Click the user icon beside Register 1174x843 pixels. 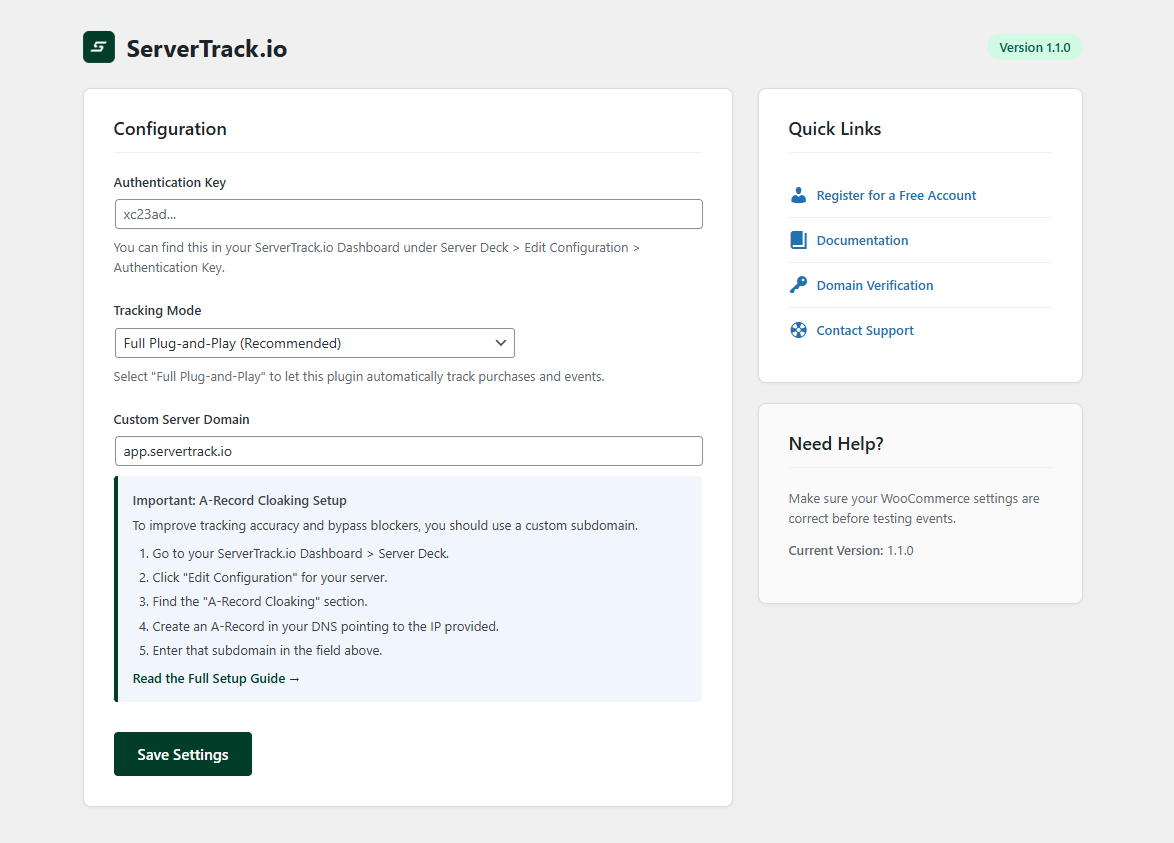[x=798, y=195]
